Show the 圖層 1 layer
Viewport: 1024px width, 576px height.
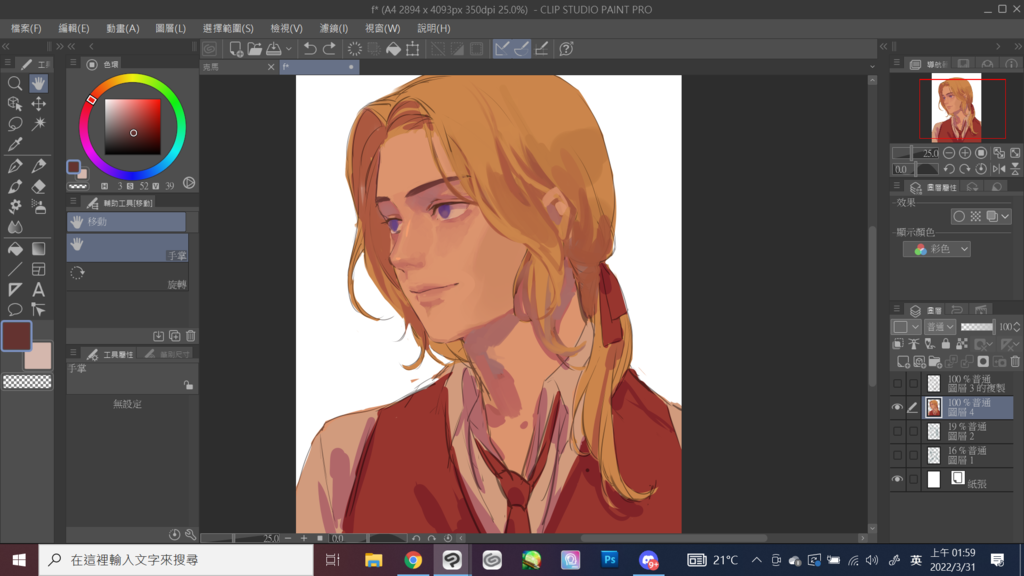point(897,455)
